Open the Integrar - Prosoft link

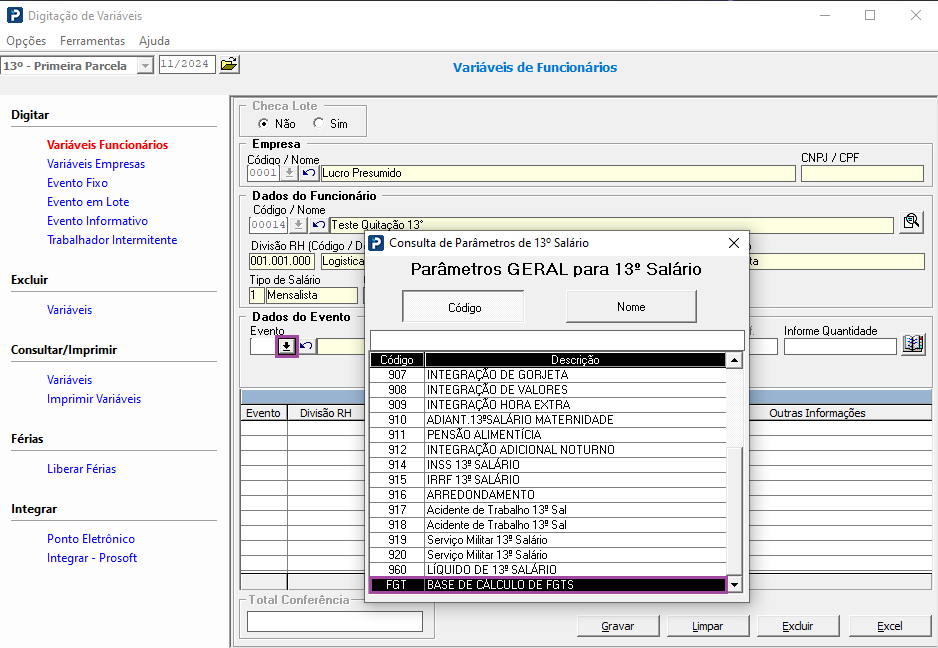tap(92, 558)
